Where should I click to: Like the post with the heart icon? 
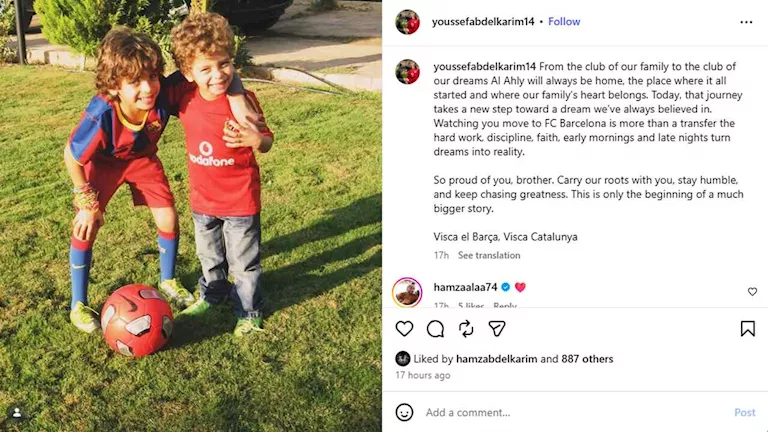[404, 329]
